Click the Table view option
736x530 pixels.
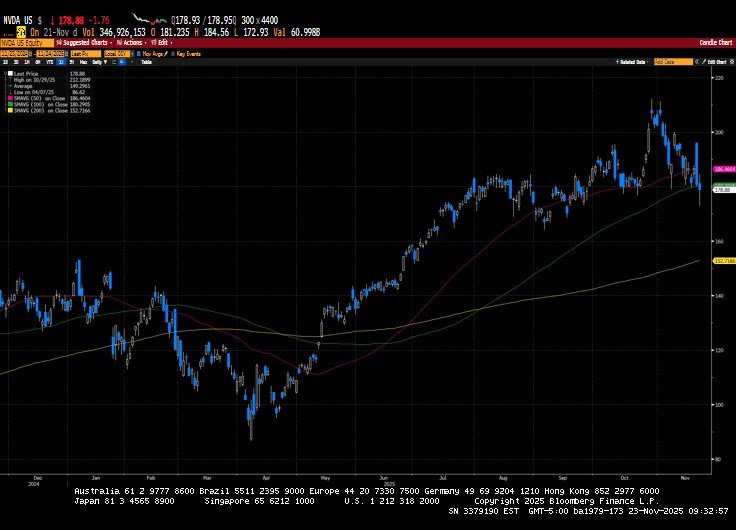(x=145, y=62)
